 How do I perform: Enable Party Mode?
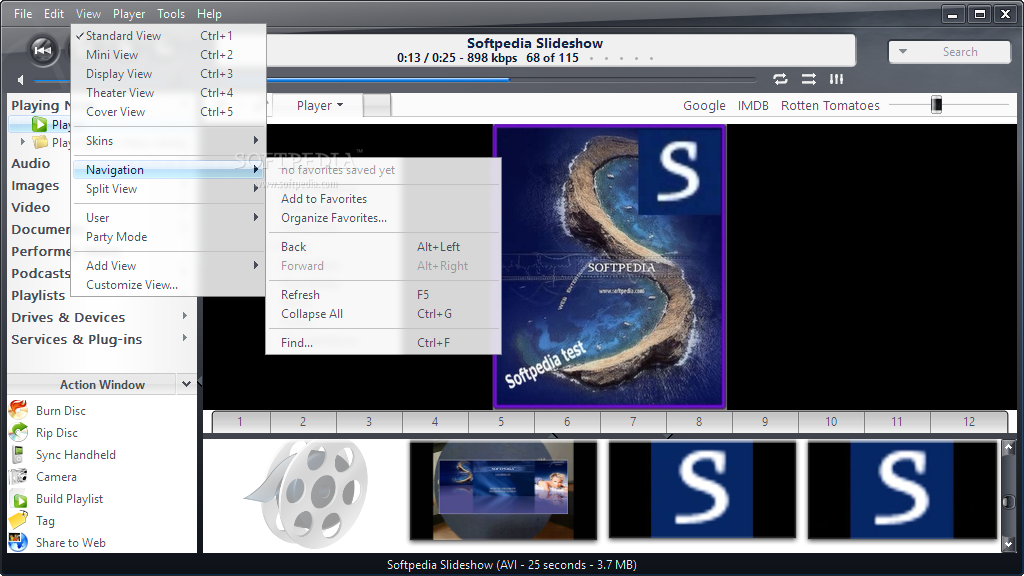(x=168, y=236)
